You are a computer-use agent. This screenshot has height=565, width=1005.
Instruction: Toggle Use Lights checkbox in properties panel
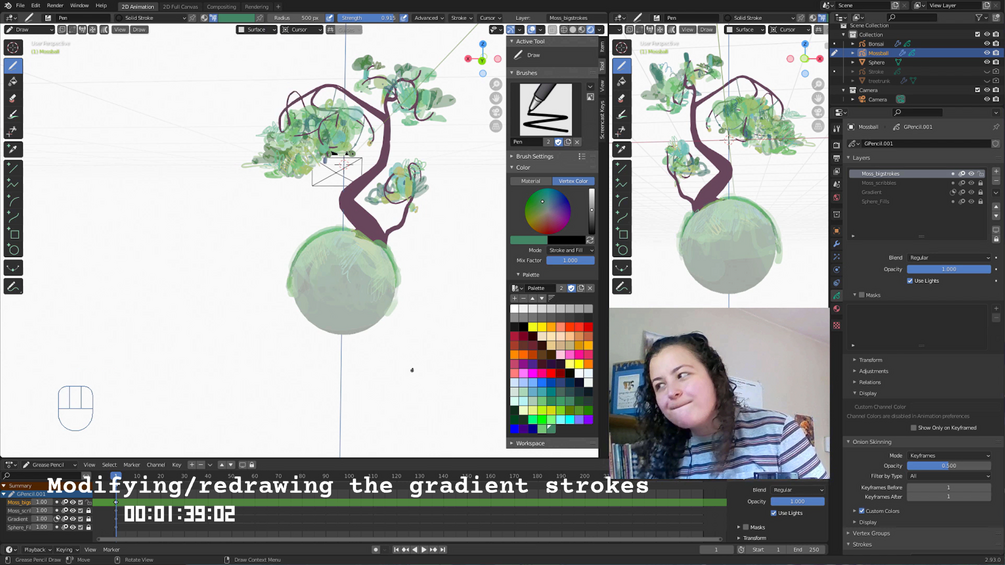910,281
